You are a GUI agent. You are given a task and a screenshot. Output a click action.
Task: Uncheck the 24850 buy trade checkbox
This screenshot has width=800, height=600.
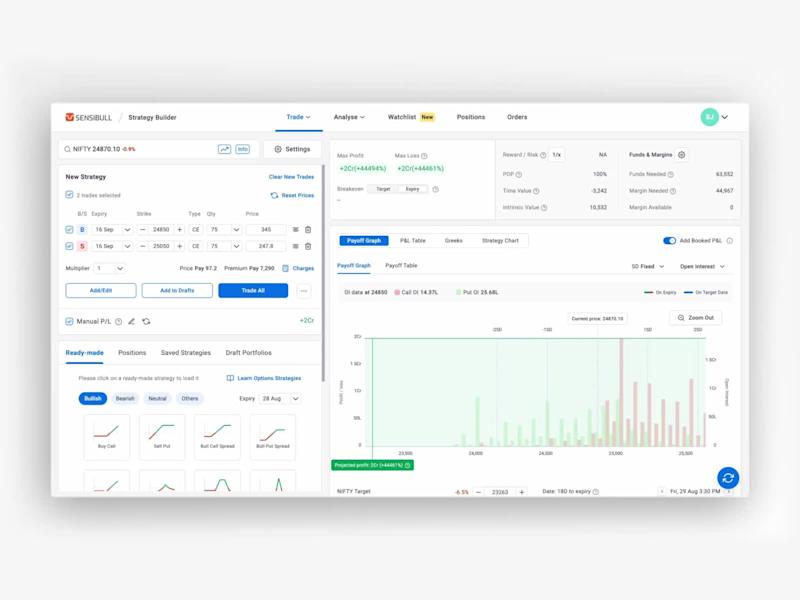click(69, 230)
